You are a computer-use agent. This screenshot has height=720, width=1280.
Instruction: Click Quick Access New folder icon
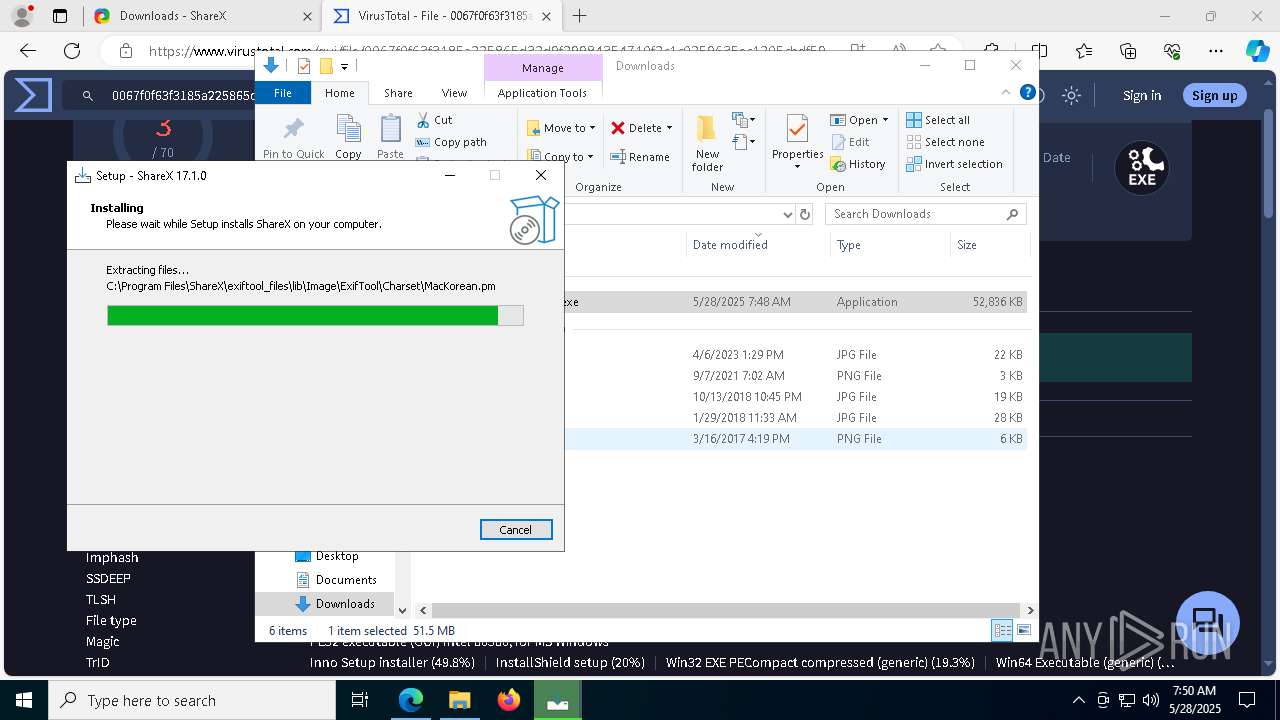tap(325, 66)
